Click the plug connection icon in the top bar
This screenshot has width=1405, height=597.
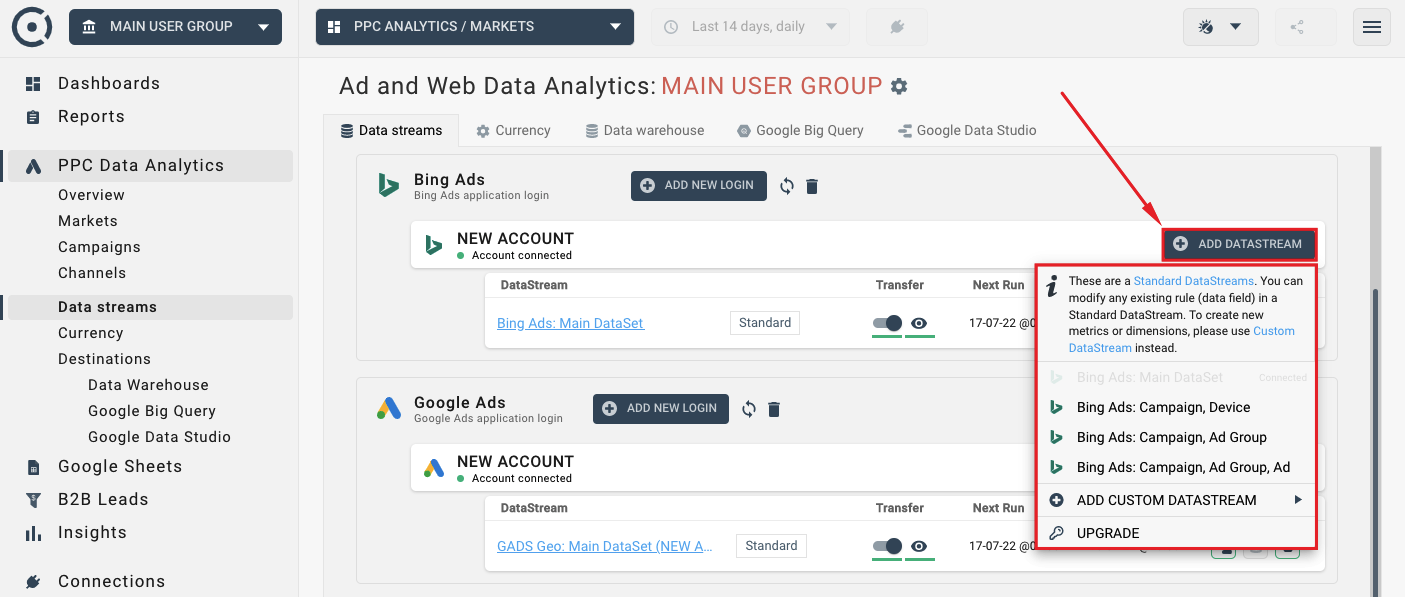(897, 27)
